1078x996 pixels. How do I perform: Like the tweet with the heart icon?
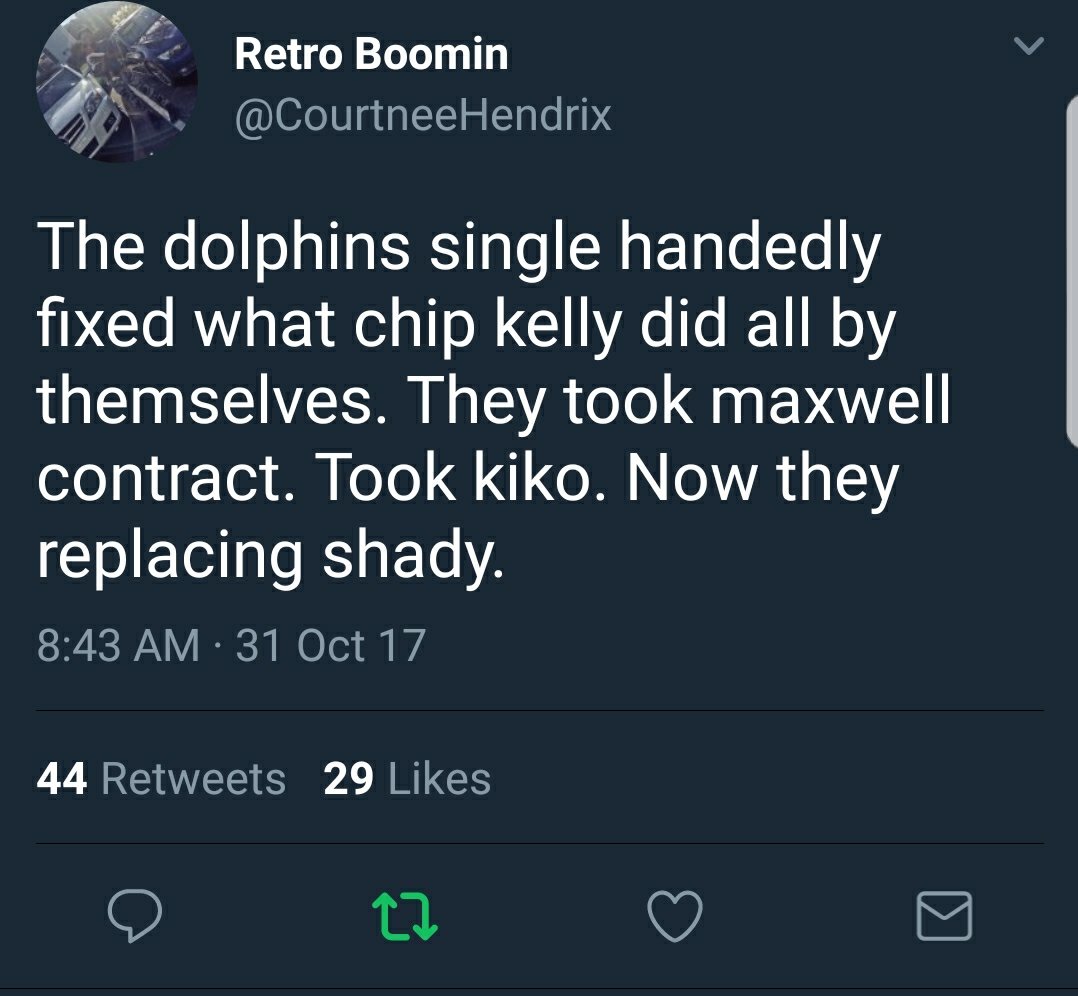coord(675,915)
